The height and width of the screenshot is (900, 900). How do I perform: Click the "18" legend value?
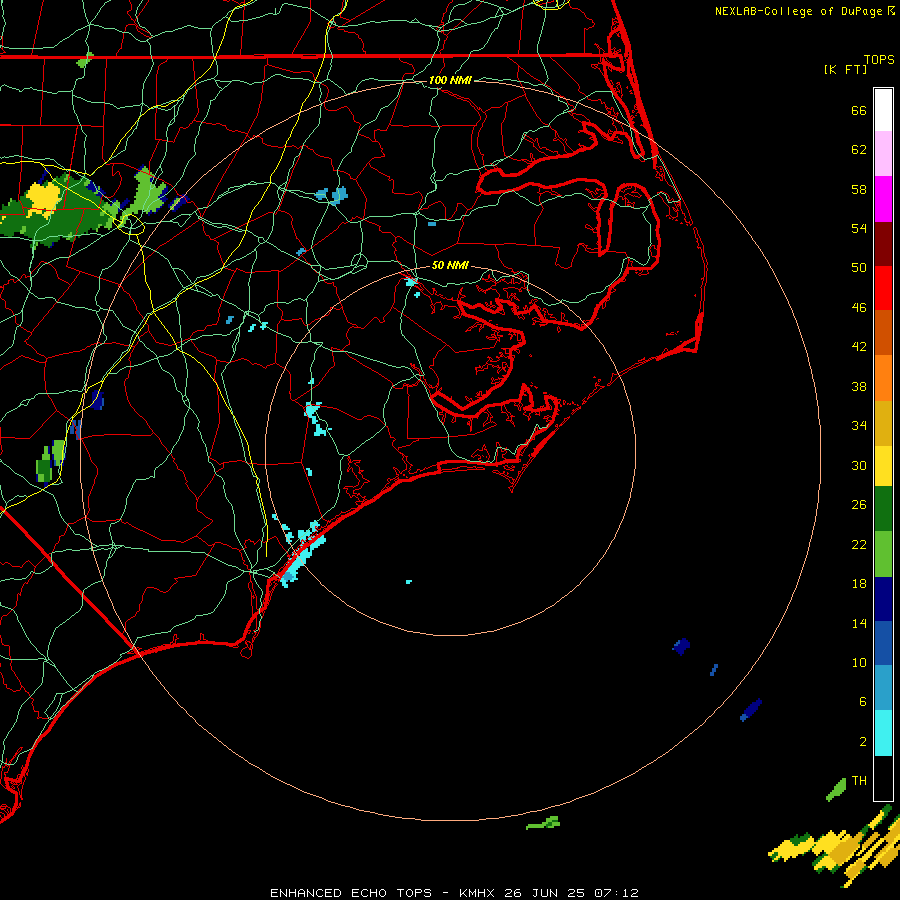pyautogui.click(x=859, y=584)
